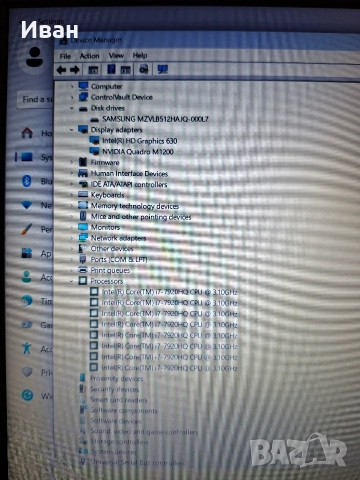Click the Disk drives category icon
360x480 pixels.
pos(83,108)
